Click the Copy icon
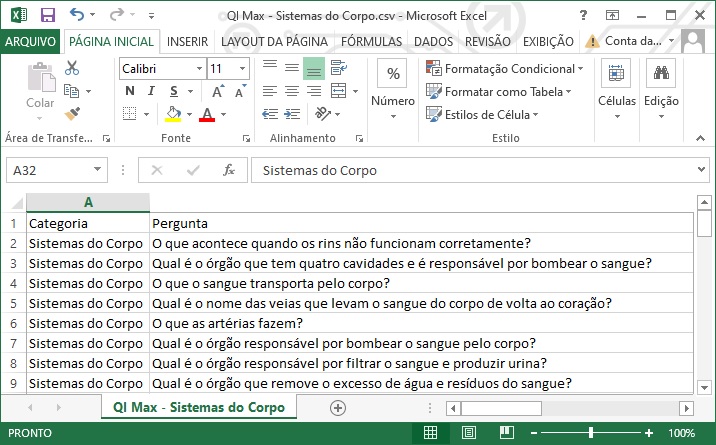 71,91
